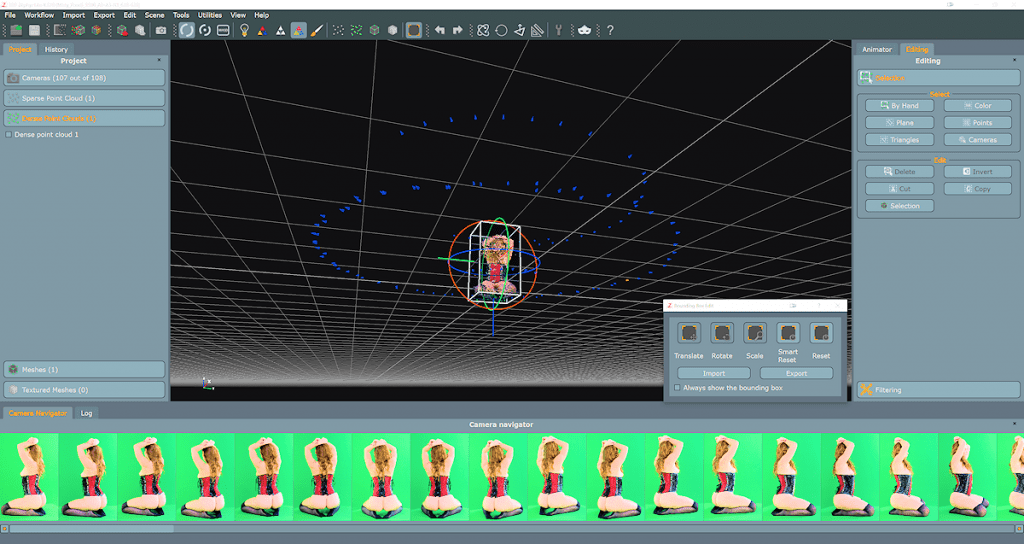This screenshot has width=1024, height=544.
Task: Click the Export button in bounding box dialog
Action: pyautogui.click(x=796, y=373)
